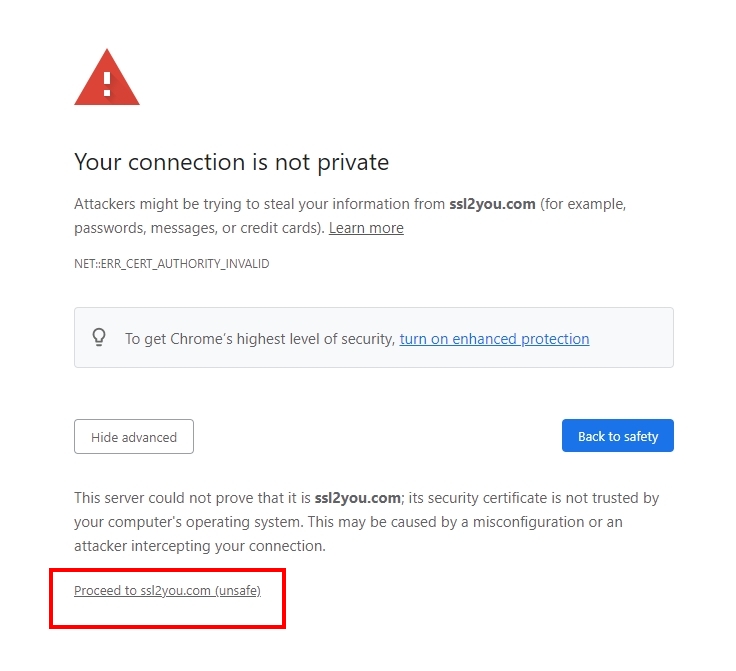
Task: Click the Back to safety button
Action: pos(617,436)
